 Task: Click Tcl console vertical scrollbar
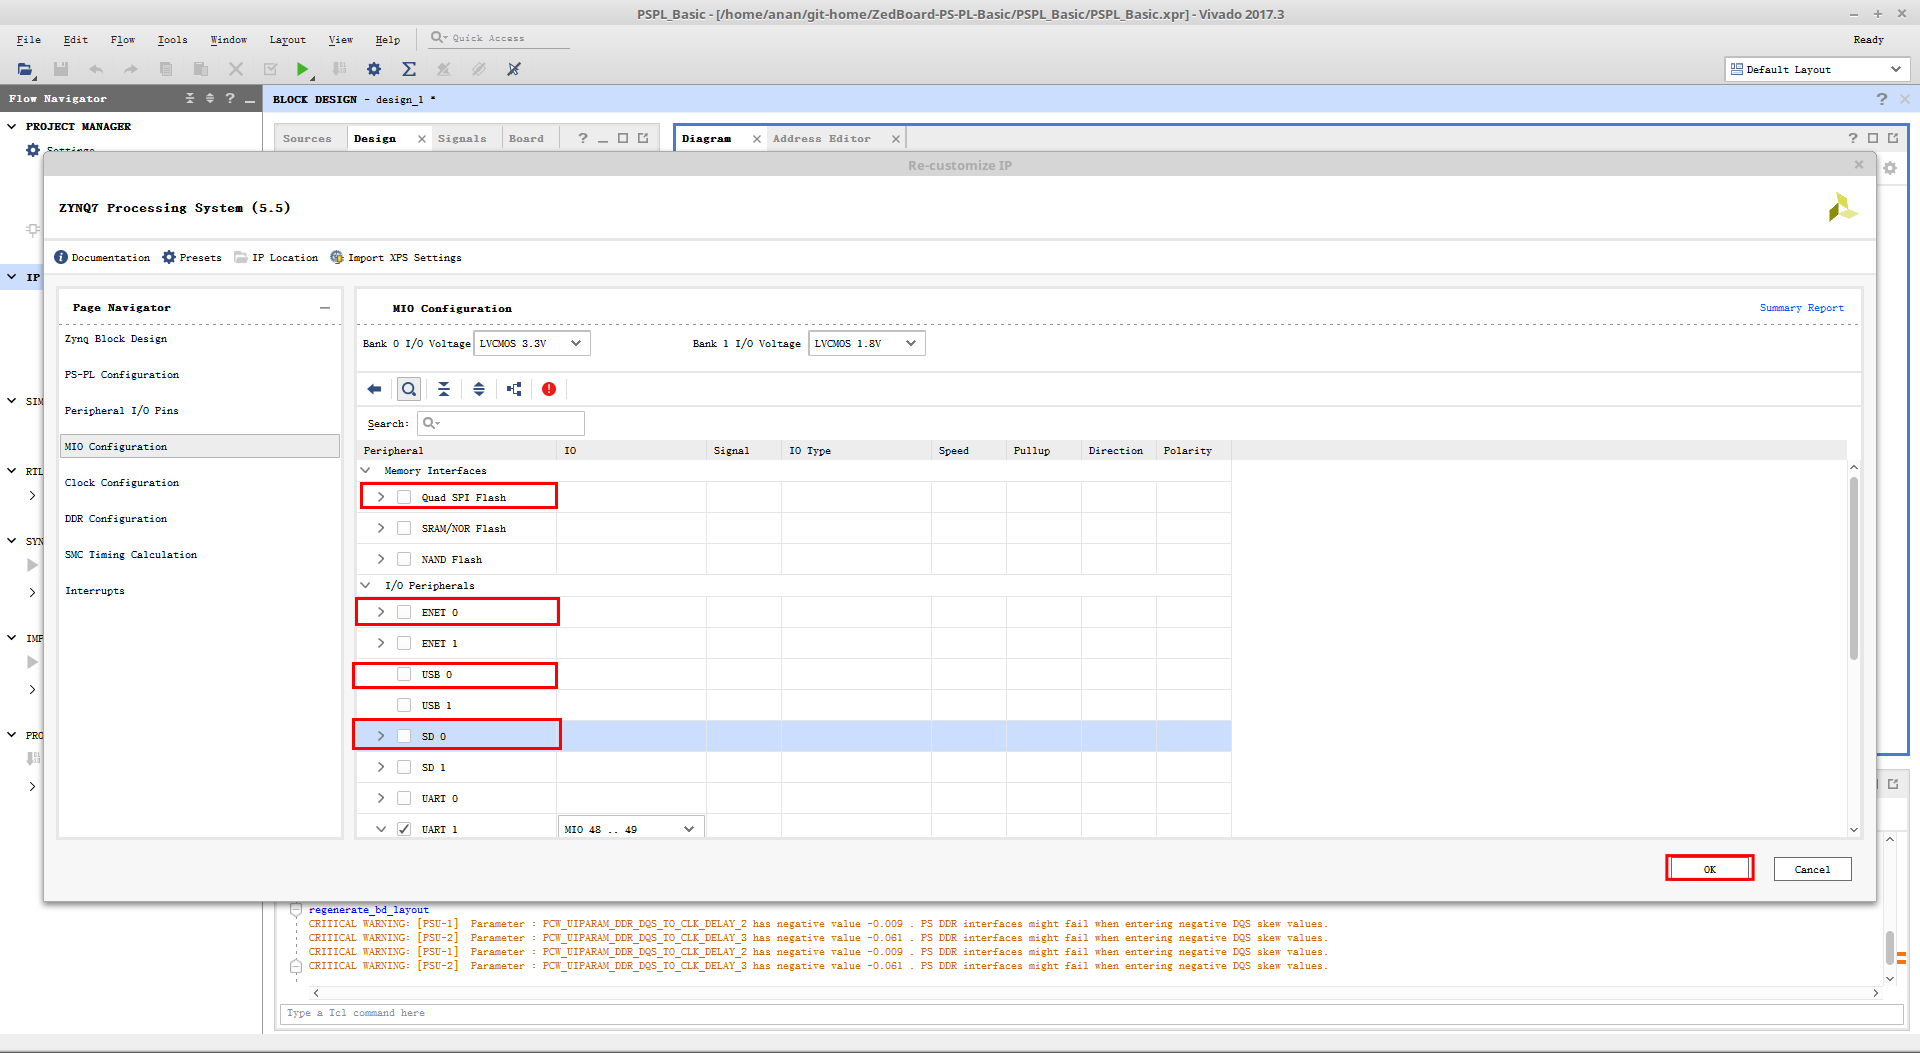(1889, 946)
